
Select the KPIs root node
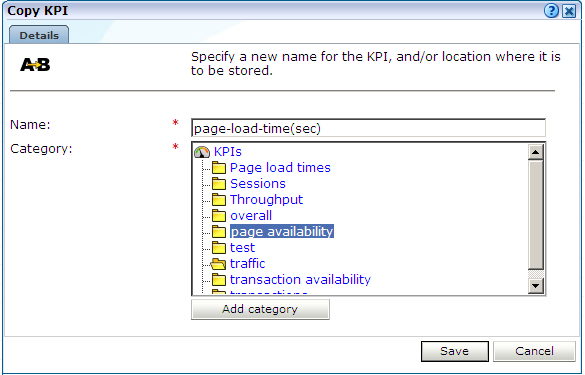click(x=228, y=152)
